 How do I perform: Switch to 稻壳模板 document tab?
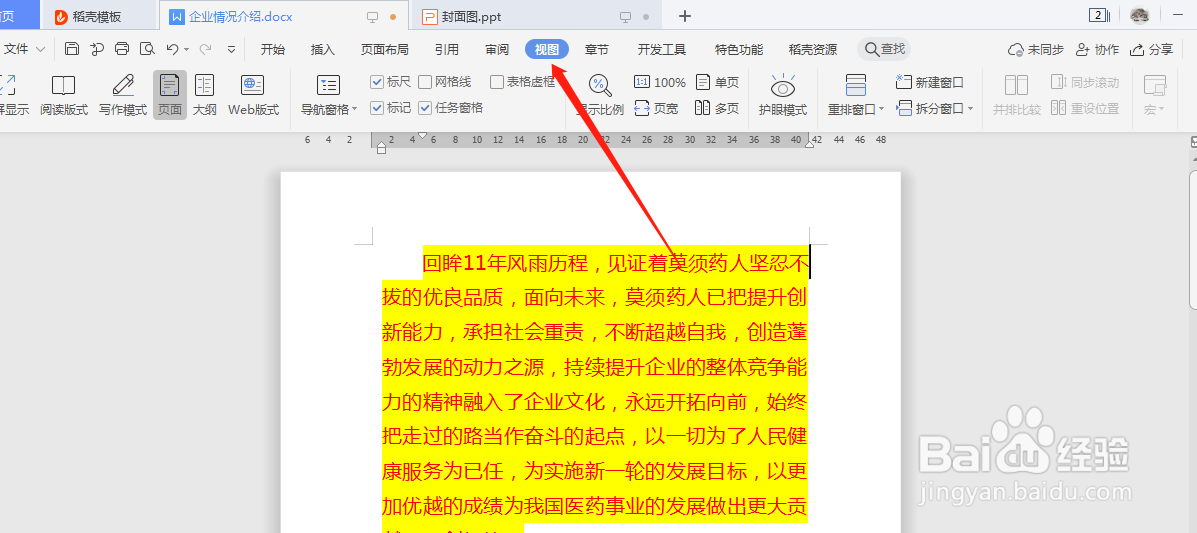[99, 16]
